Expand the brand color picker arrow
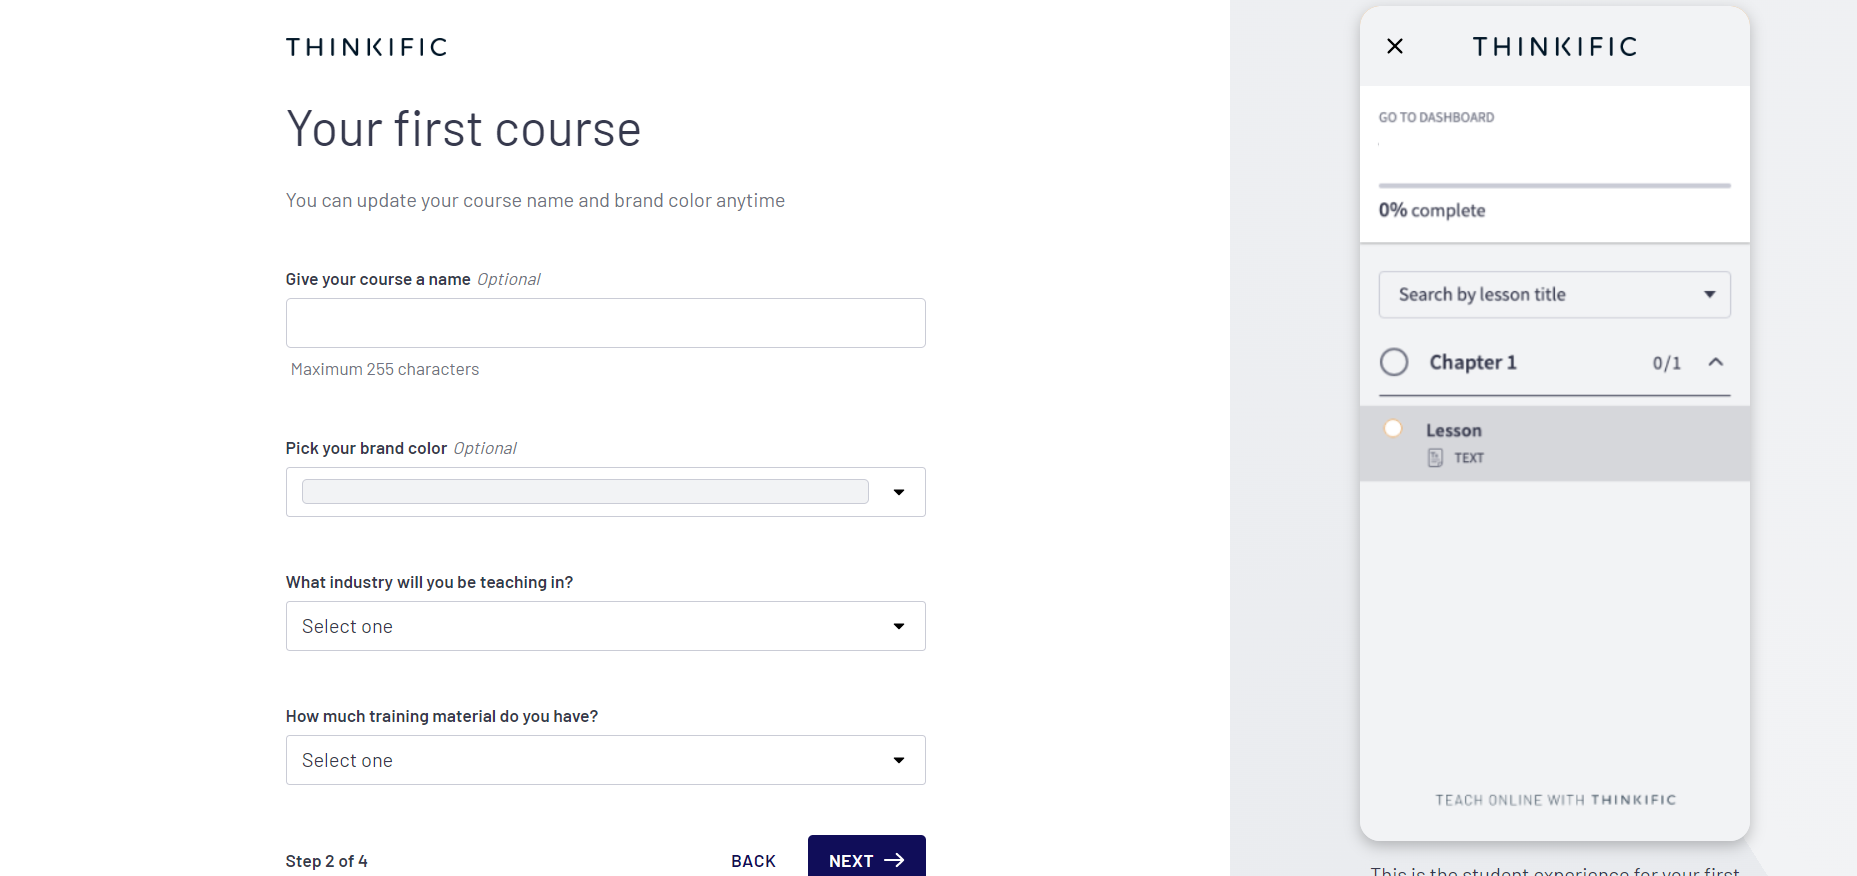The width and height of the screenshot is (1857, 876). pos(899,492)
